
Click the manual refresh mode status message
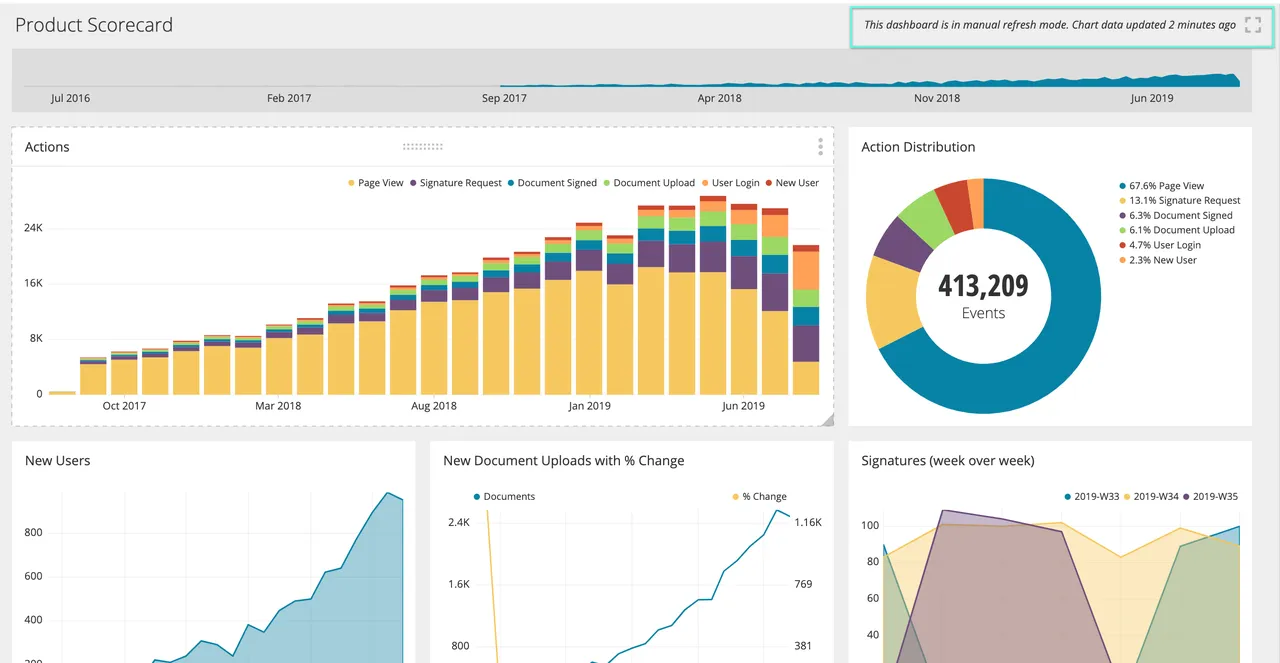[x=1050, y=25]
